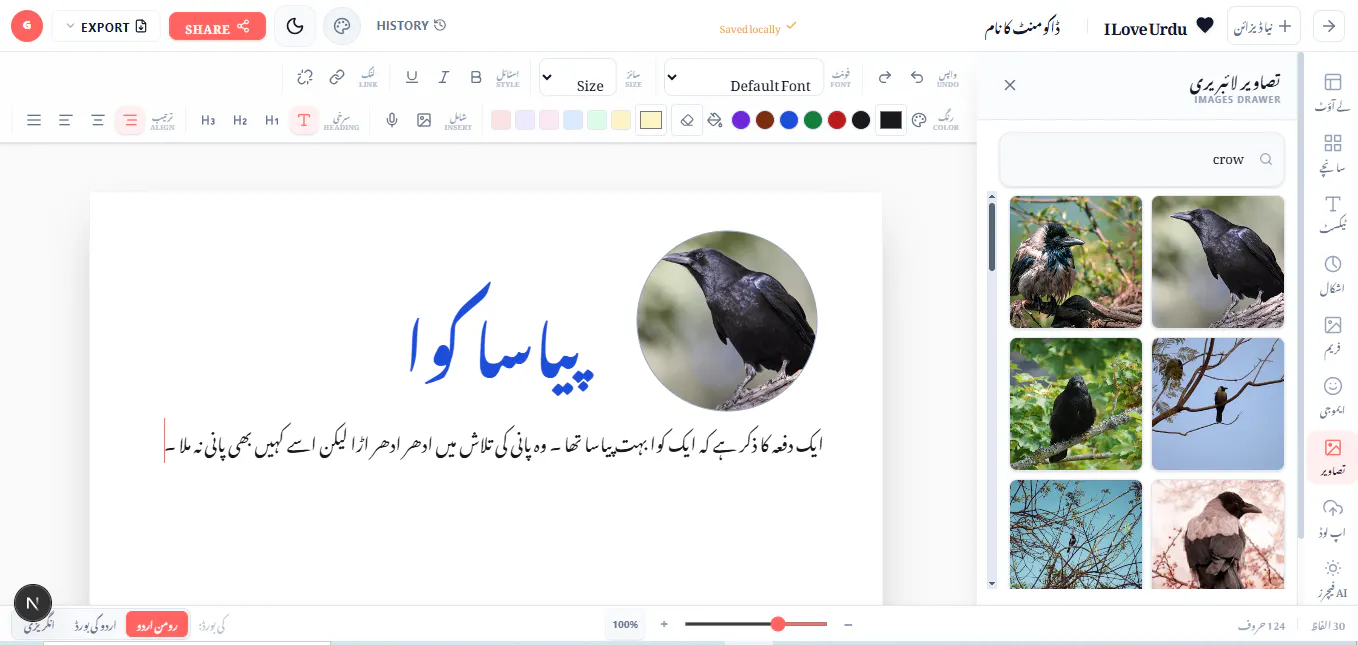The width and height of the screenshot is (1358, 645).
Task: Select the Roman Urdu keyboard option
Action: click(157, 625)
